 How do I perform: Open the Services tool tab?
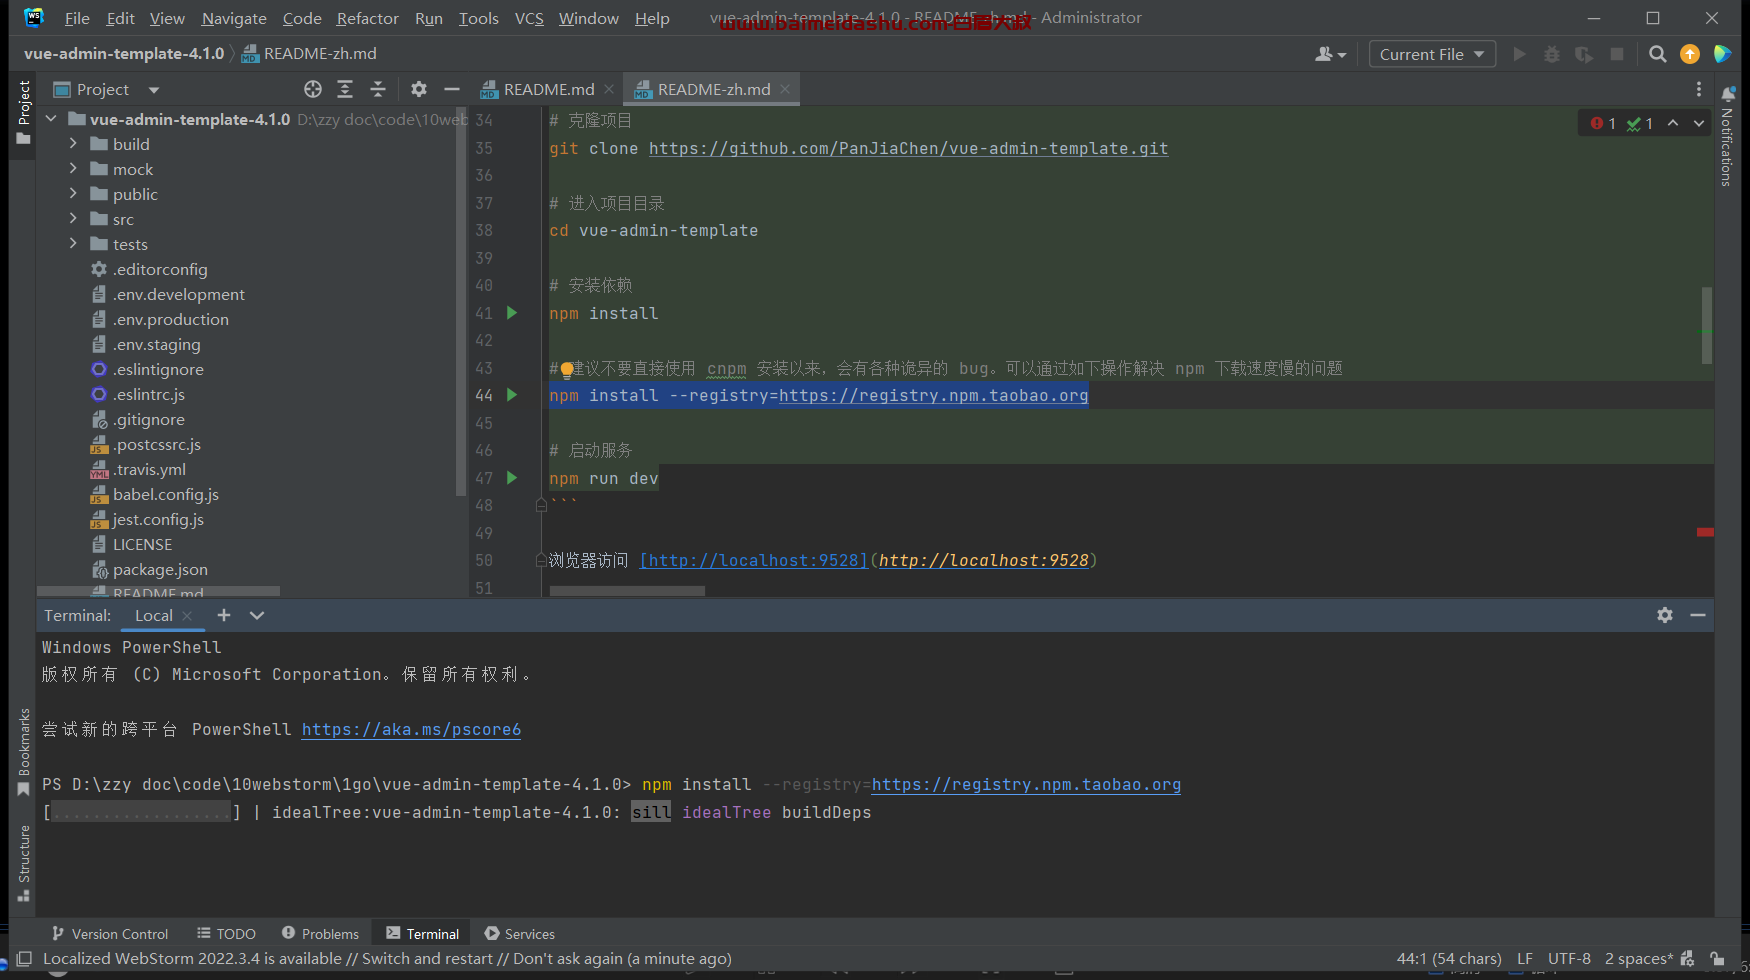pyautogui.click(x=520, y=933)
